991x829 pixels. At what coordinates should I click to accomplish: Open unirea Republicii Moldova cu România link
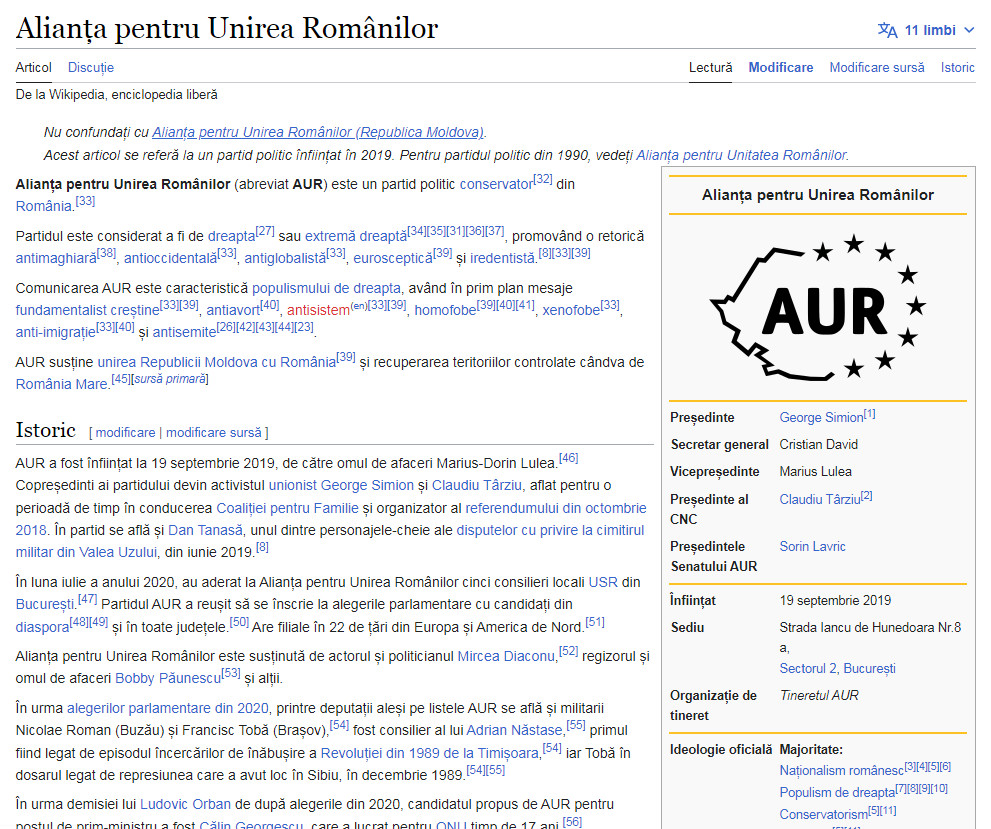pyautogui.click(x=217, y=363)
